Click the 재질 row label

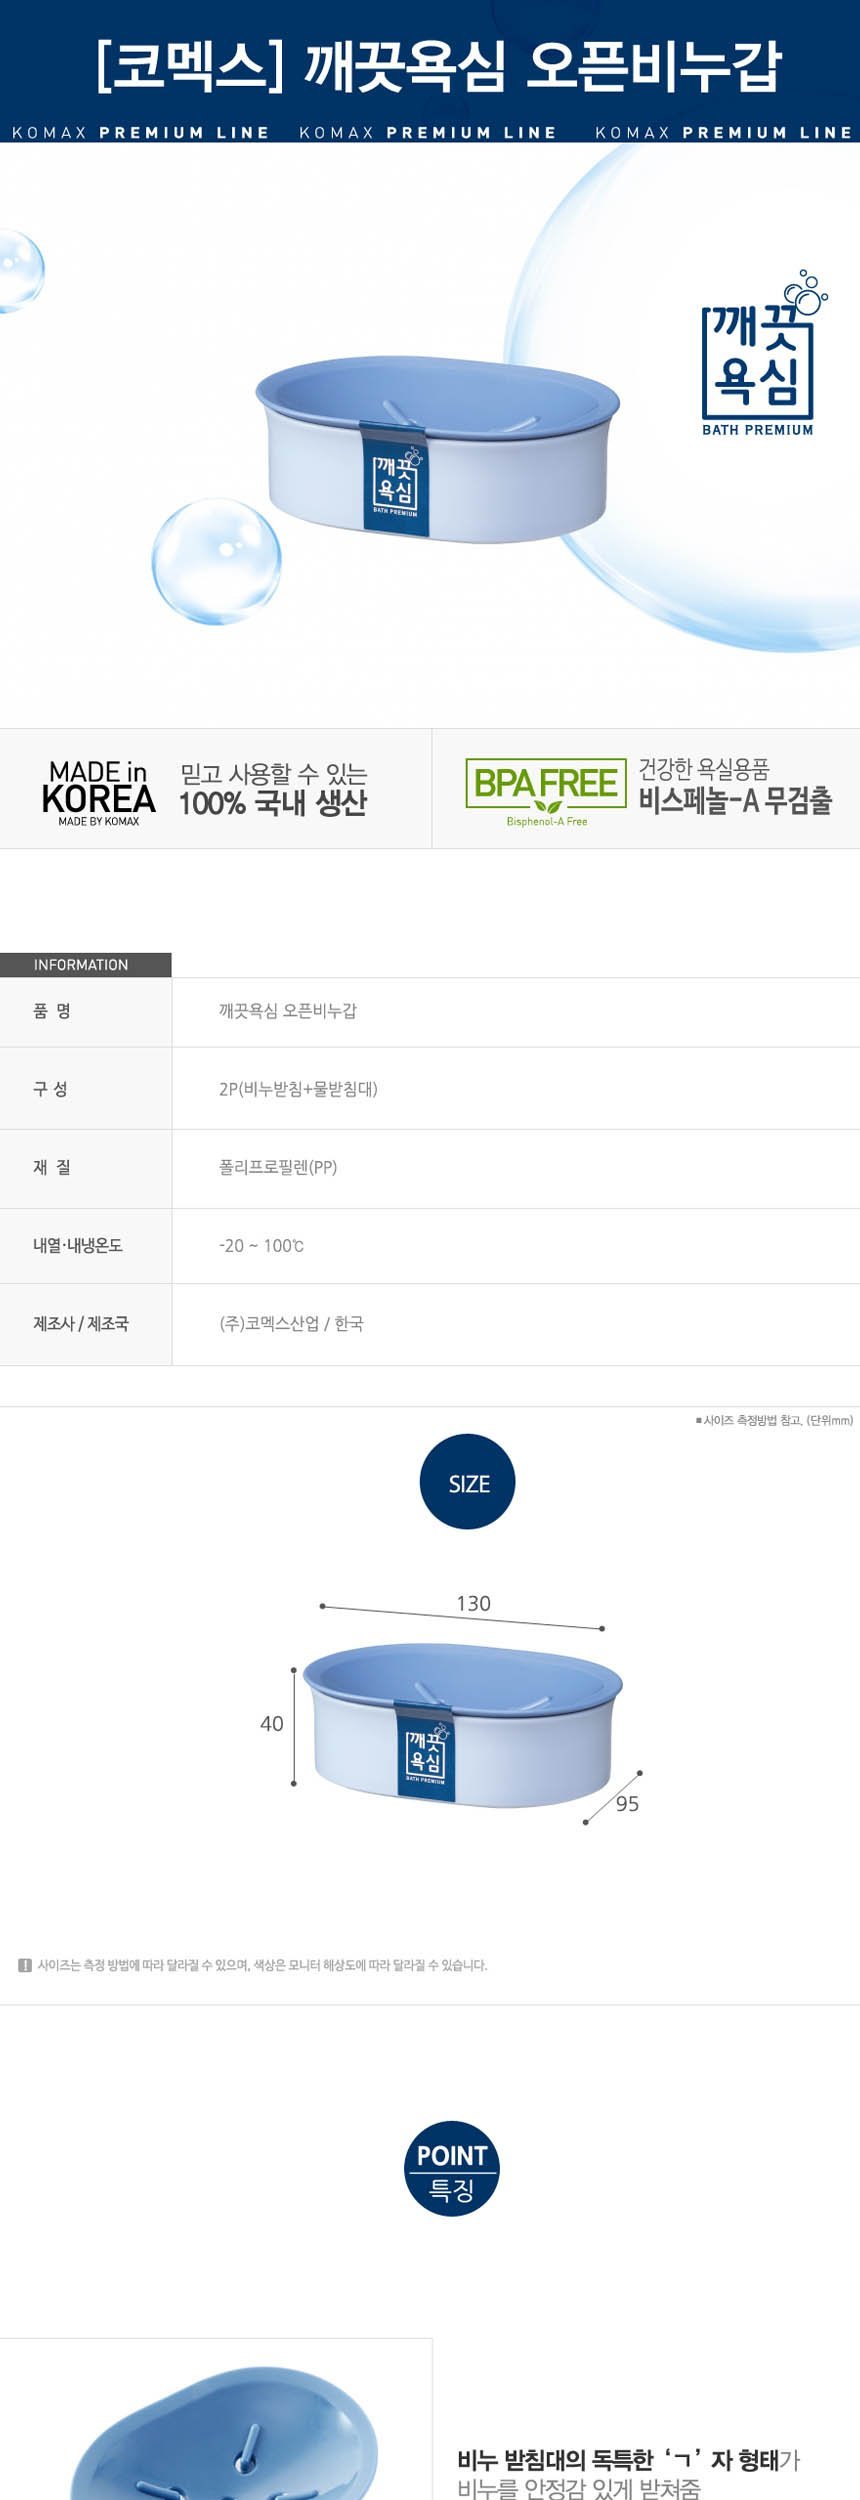pos(52,1167)
